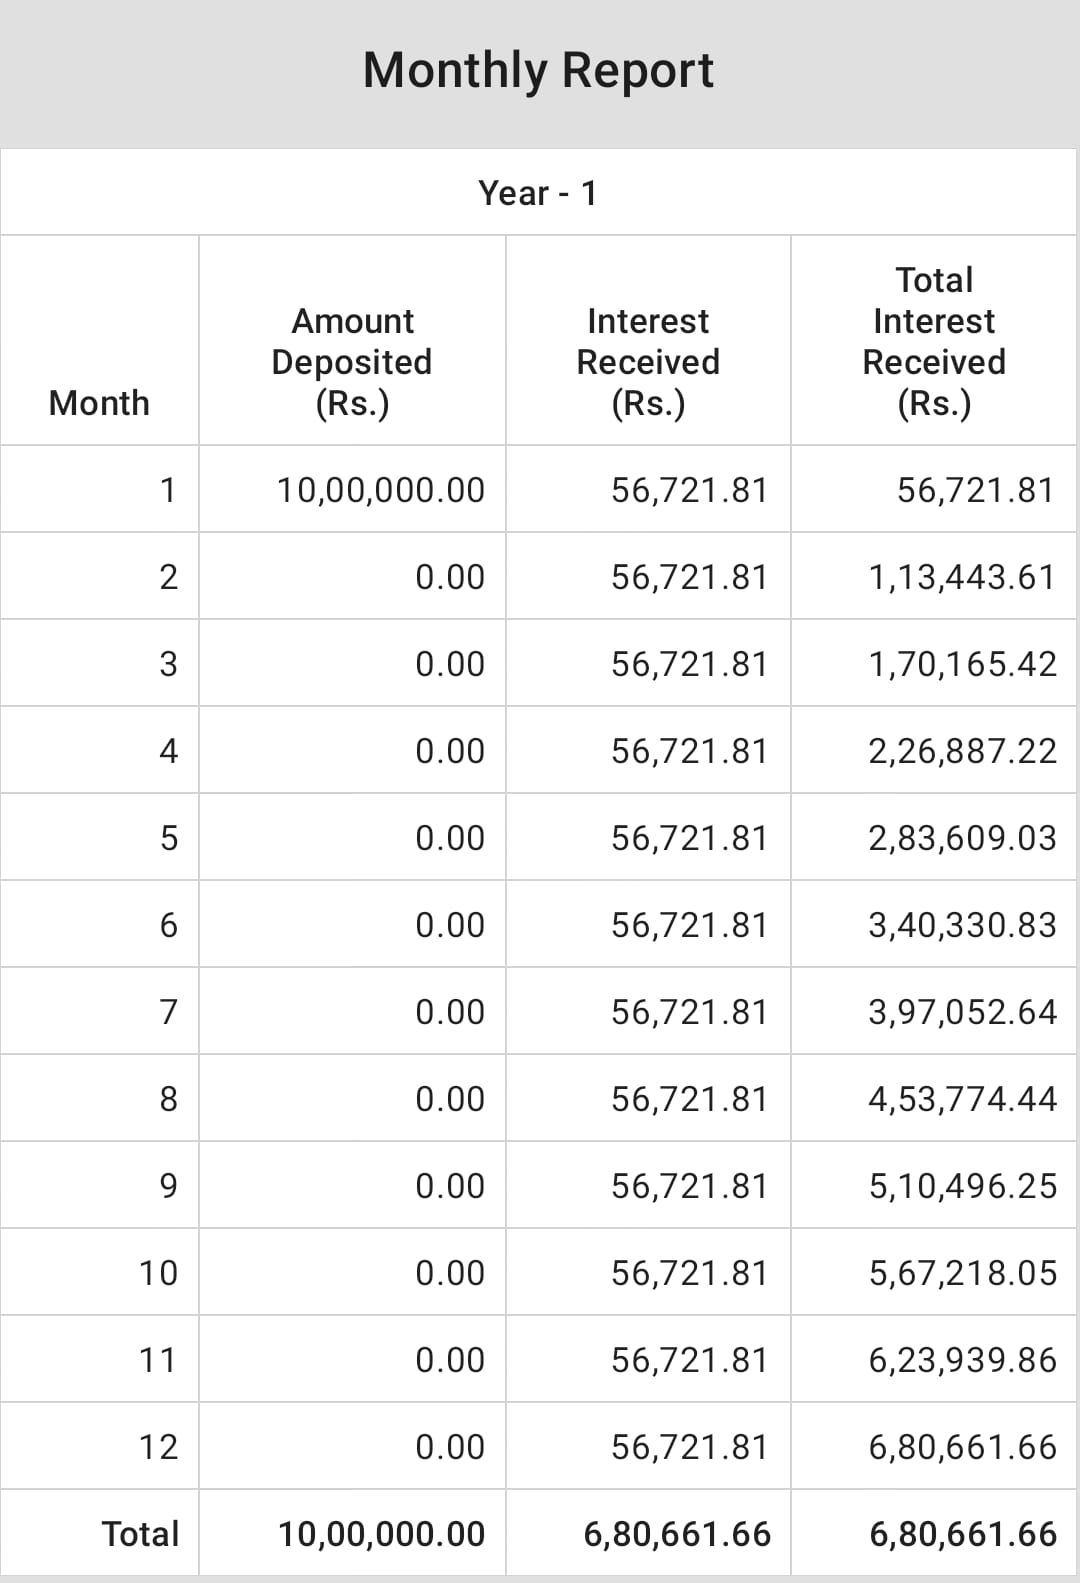Screen dimensions: 1080x1583
Task: Select total interest value 1,13,443.61
Action: click(x=961, y=577)
